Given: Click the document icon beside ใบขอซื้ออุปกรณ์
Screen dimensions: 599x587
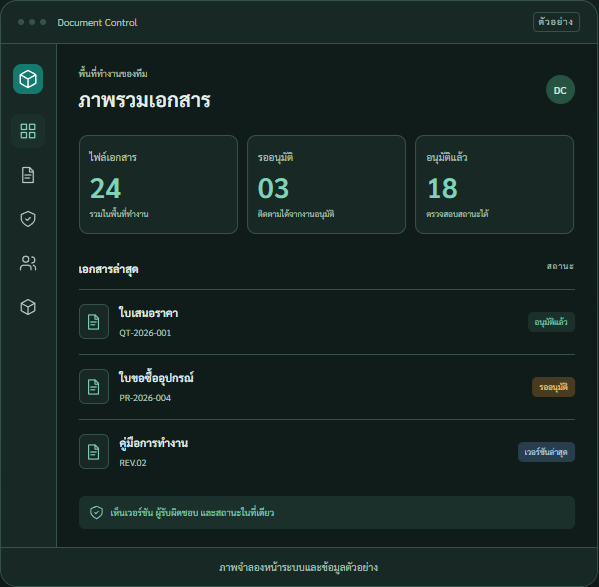Looking at the screenshot, I should (94, 386).
